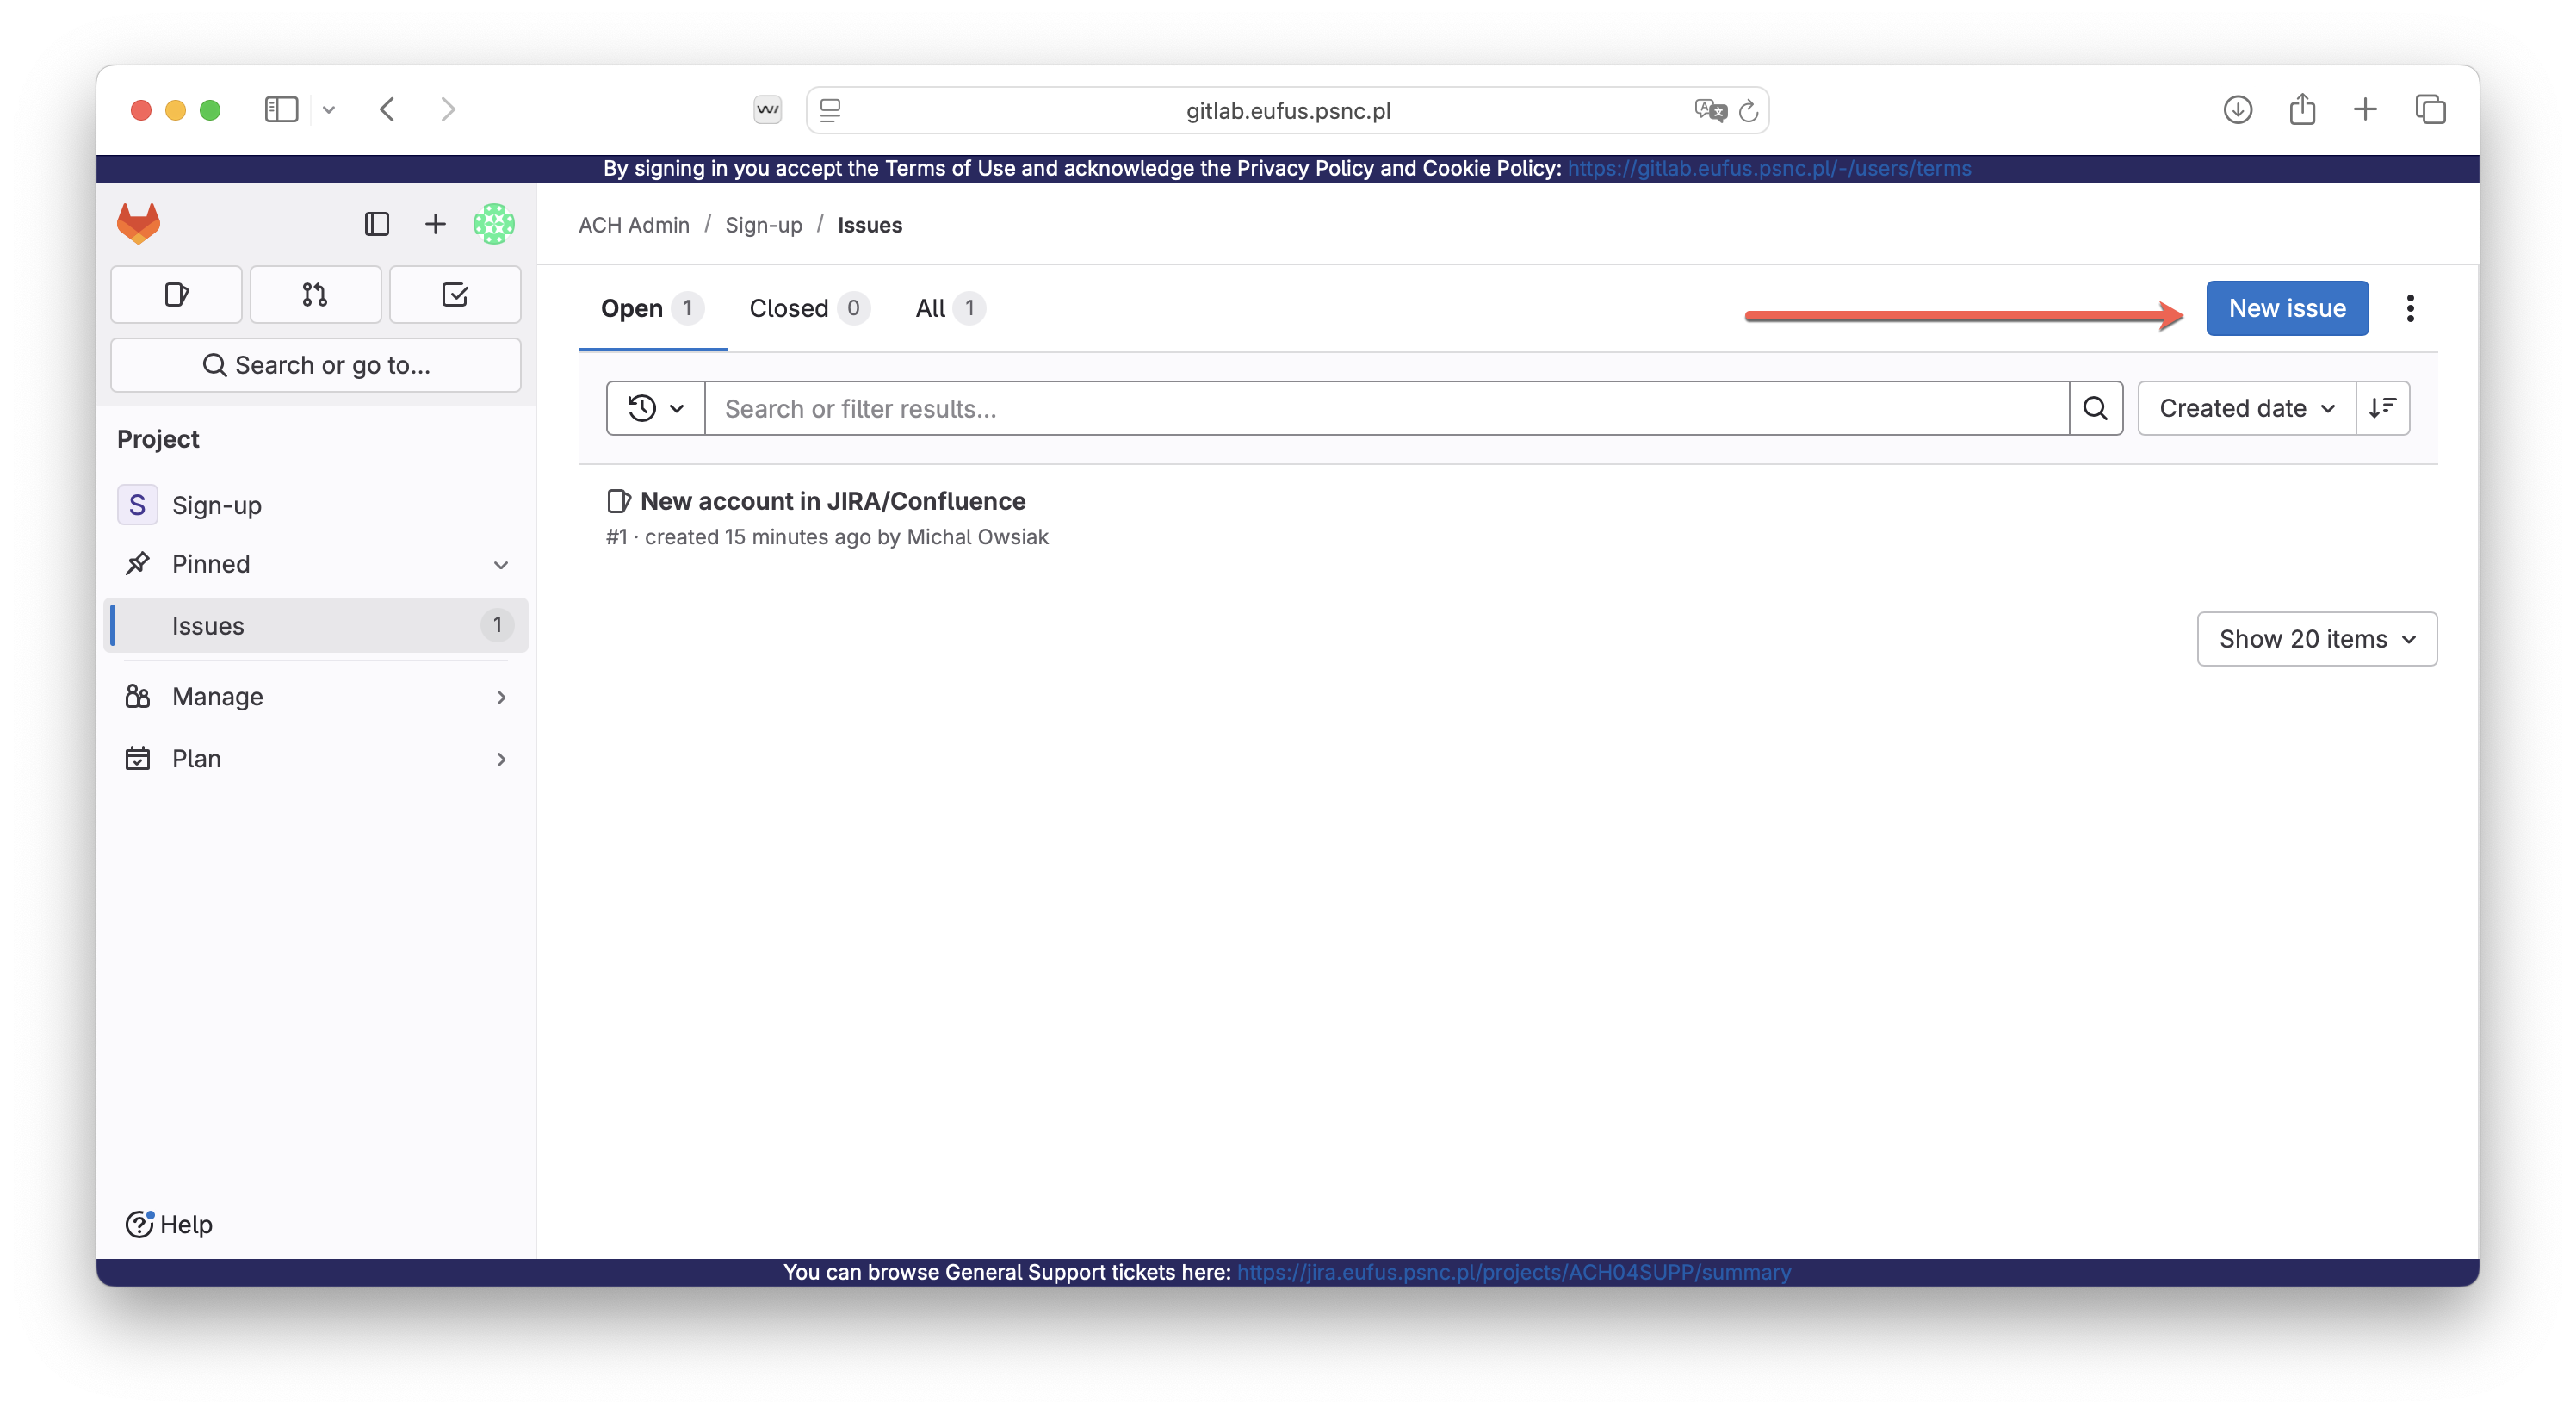Show Safari downloads
The image size is (2576, 1414).
pyautogui.click(x=2238, y=109)
